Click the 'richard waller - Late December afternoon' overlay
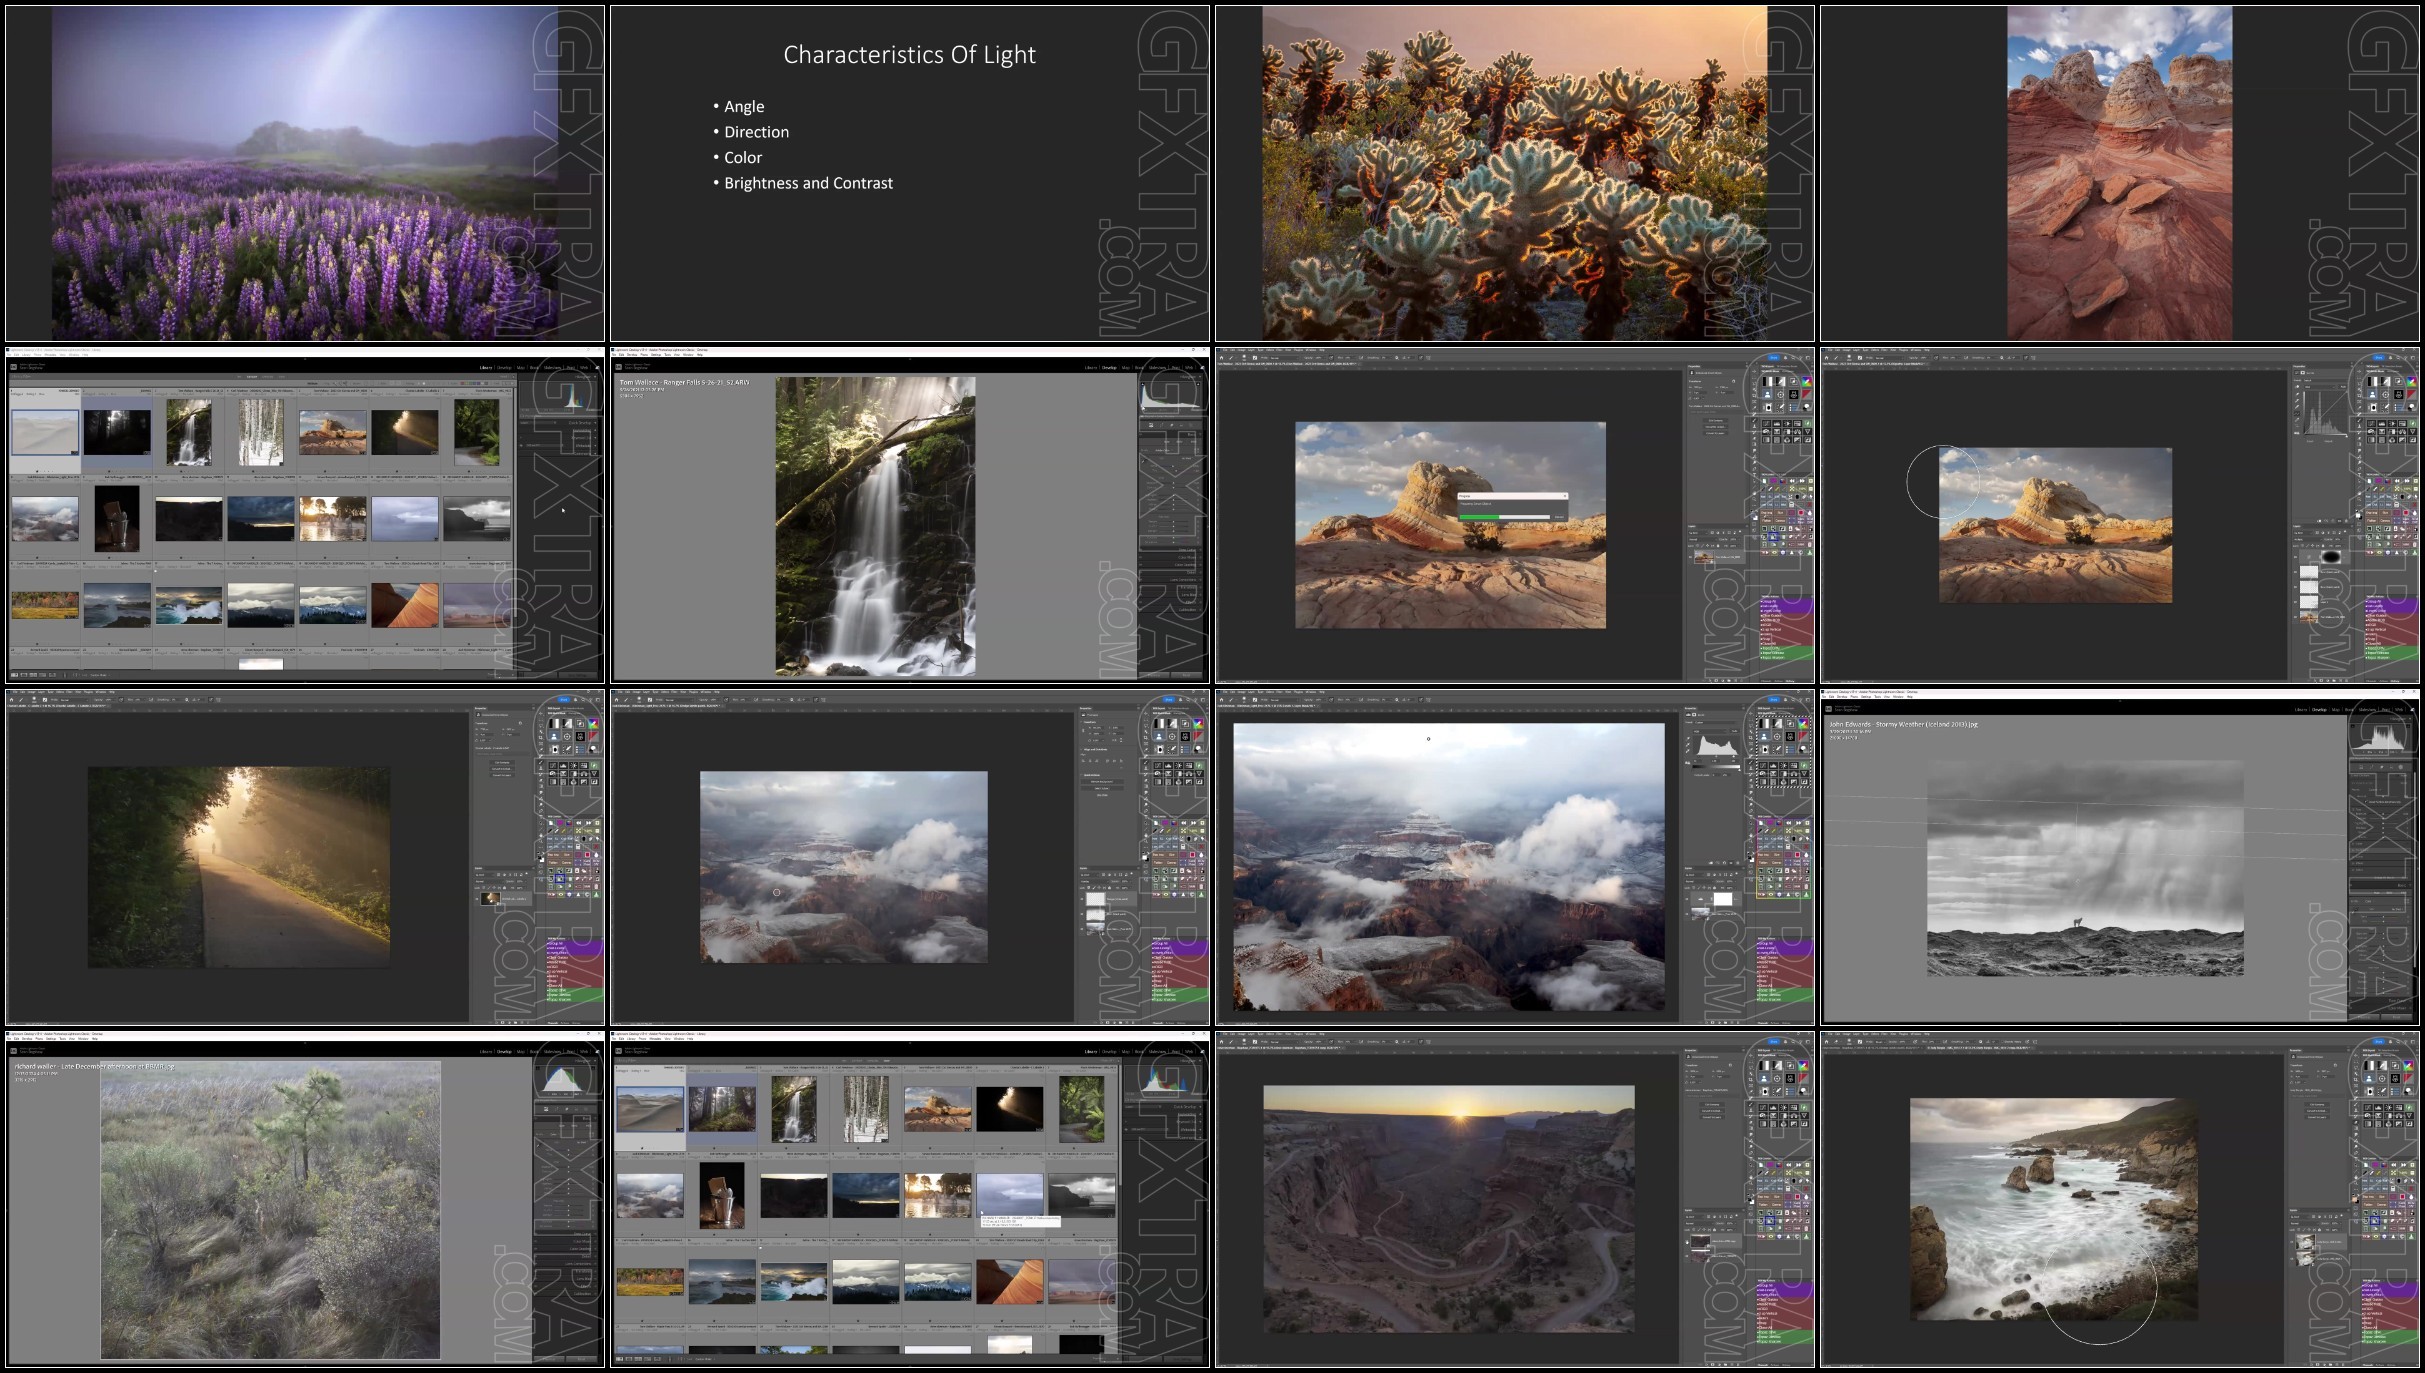 (x=94, y=1066)
